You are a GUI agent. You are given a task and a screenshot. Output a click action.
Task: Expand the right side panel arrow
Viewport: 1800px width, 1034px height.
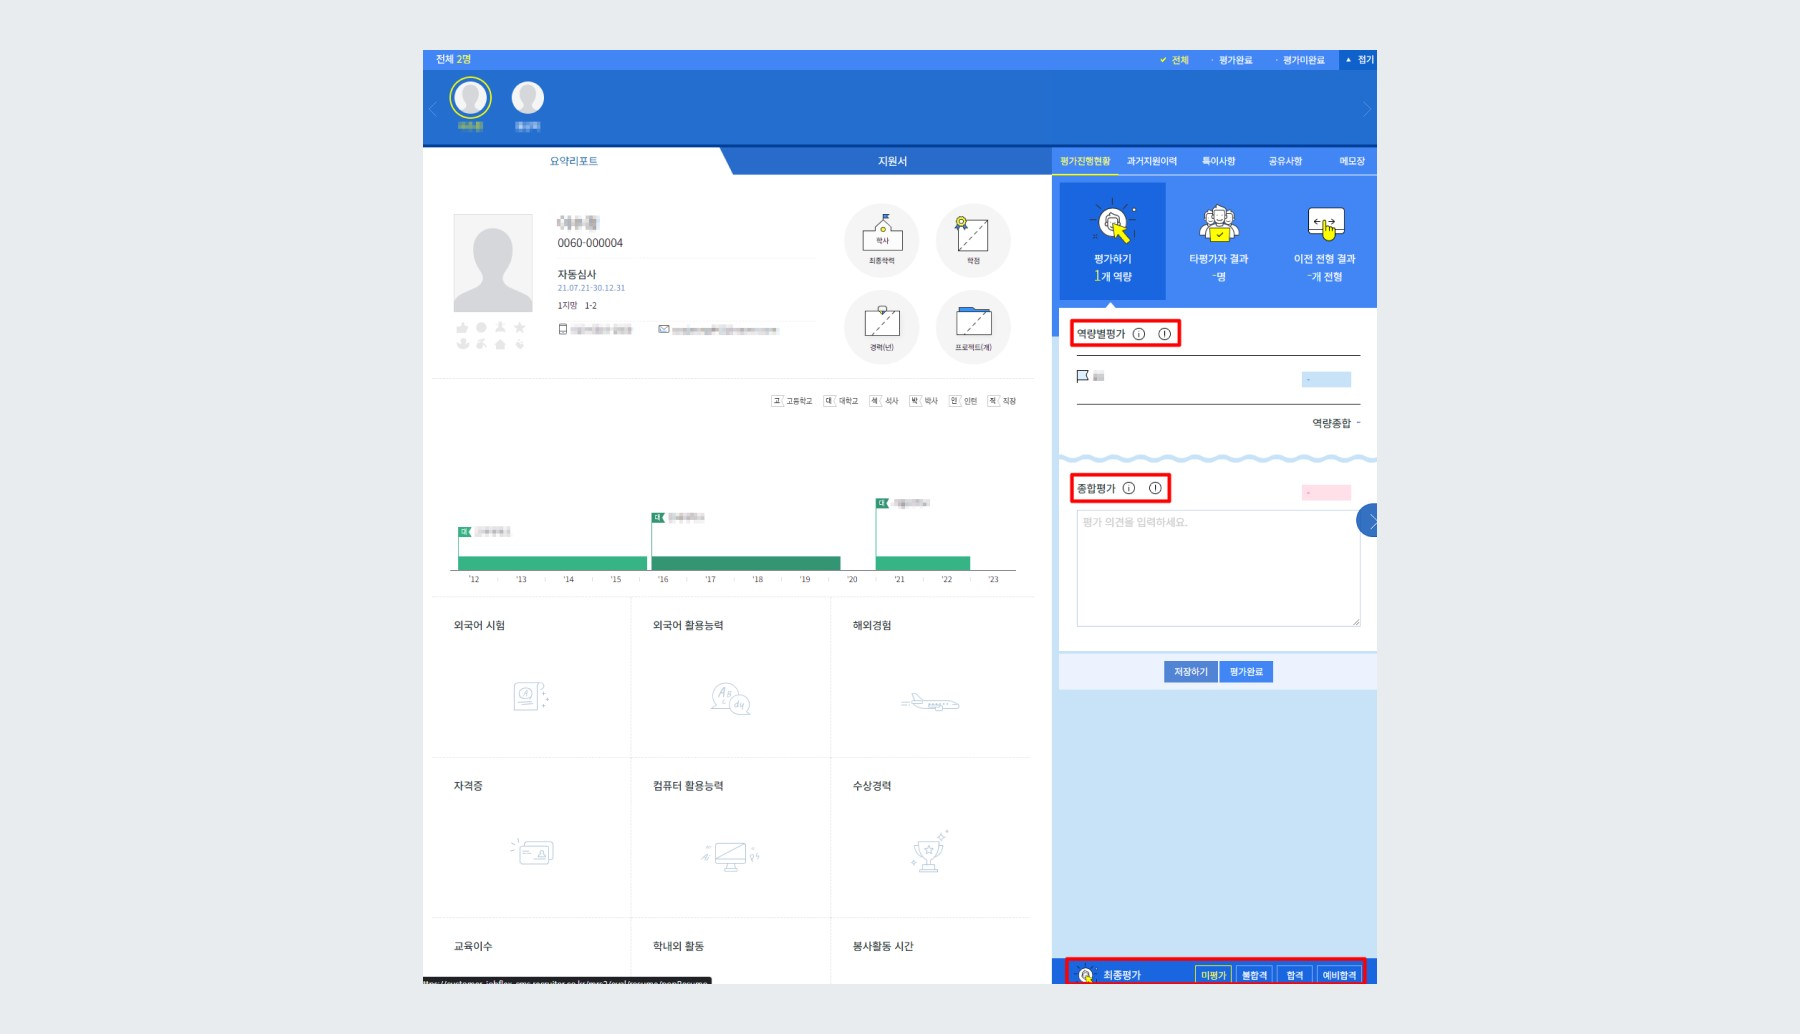coord(1371,521)
